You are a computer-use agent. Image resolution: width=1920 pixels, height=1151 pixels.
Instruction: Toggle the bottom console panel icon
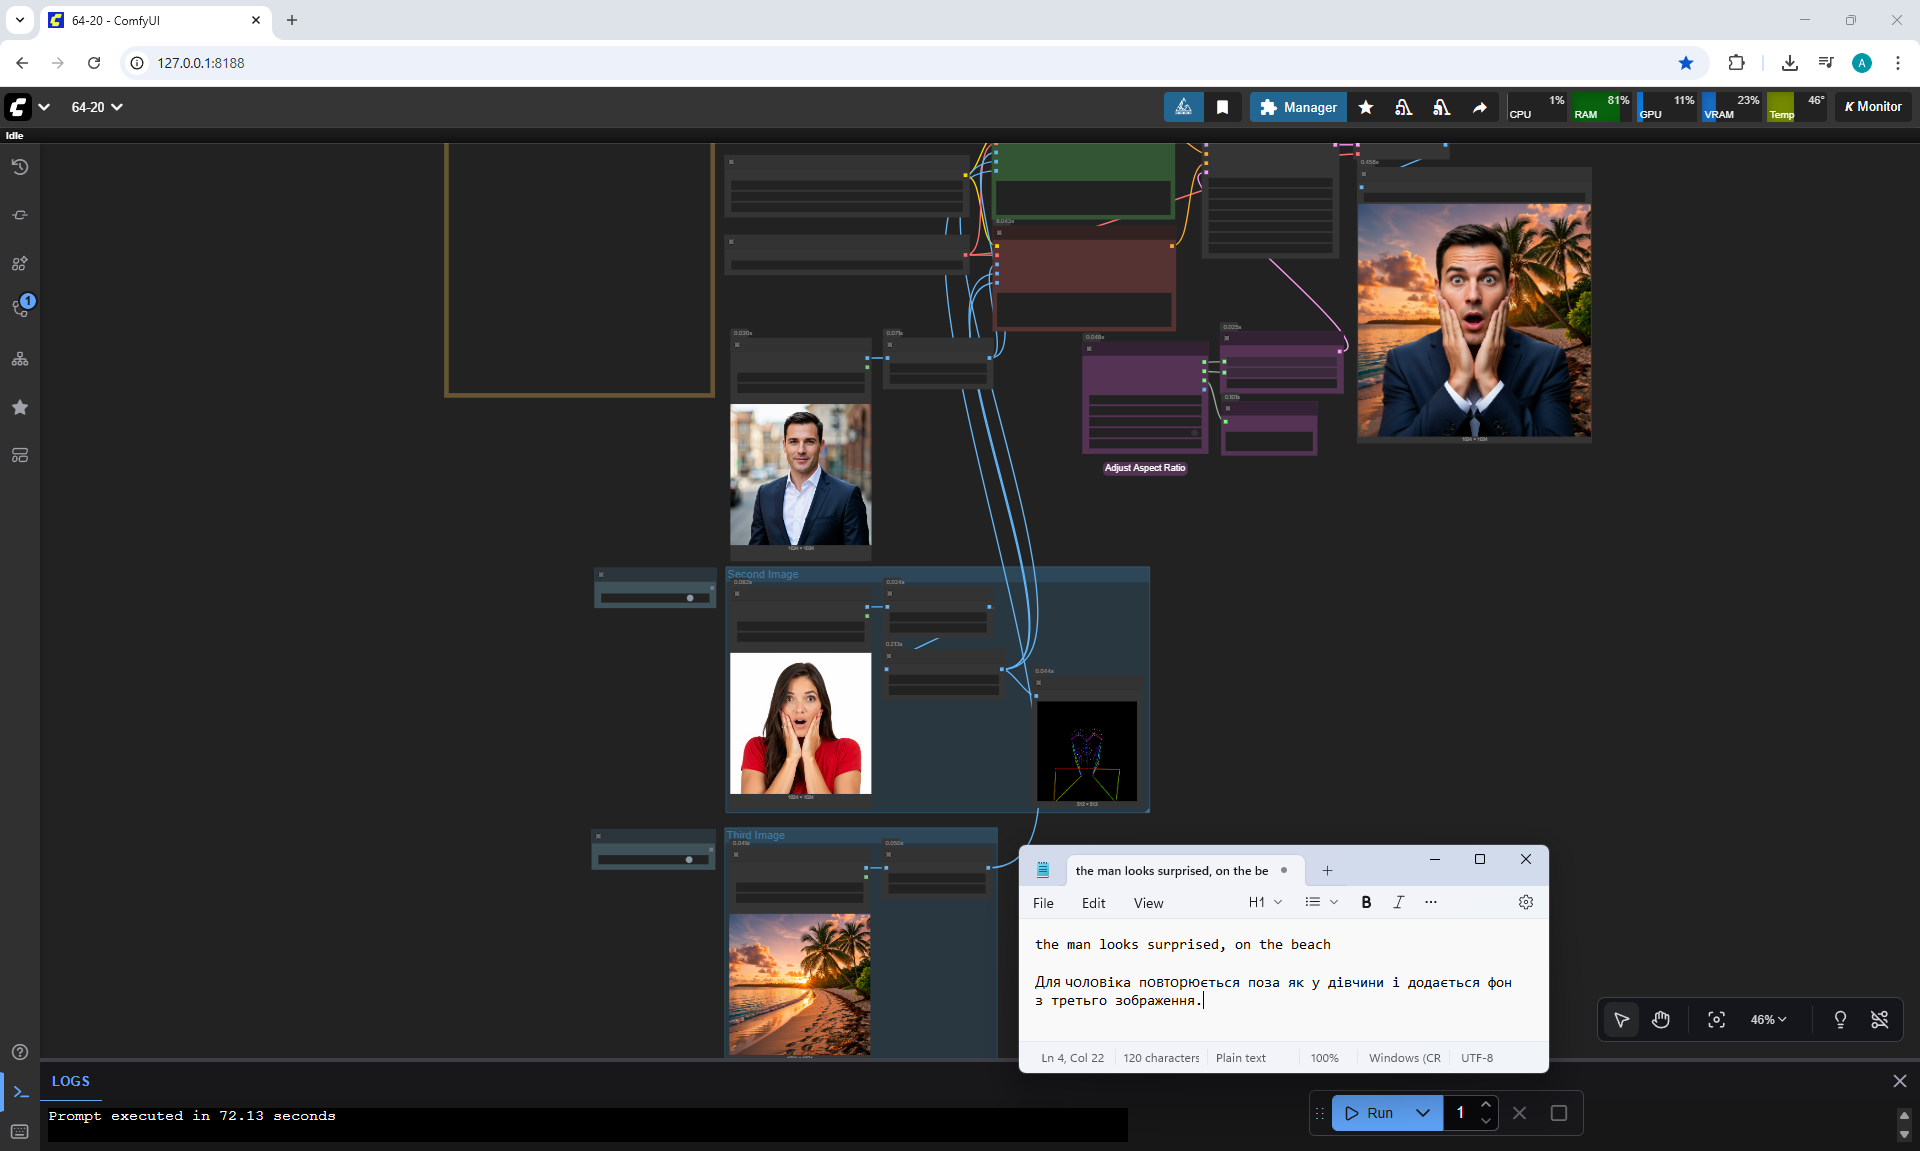click(x=20, y=1092)
